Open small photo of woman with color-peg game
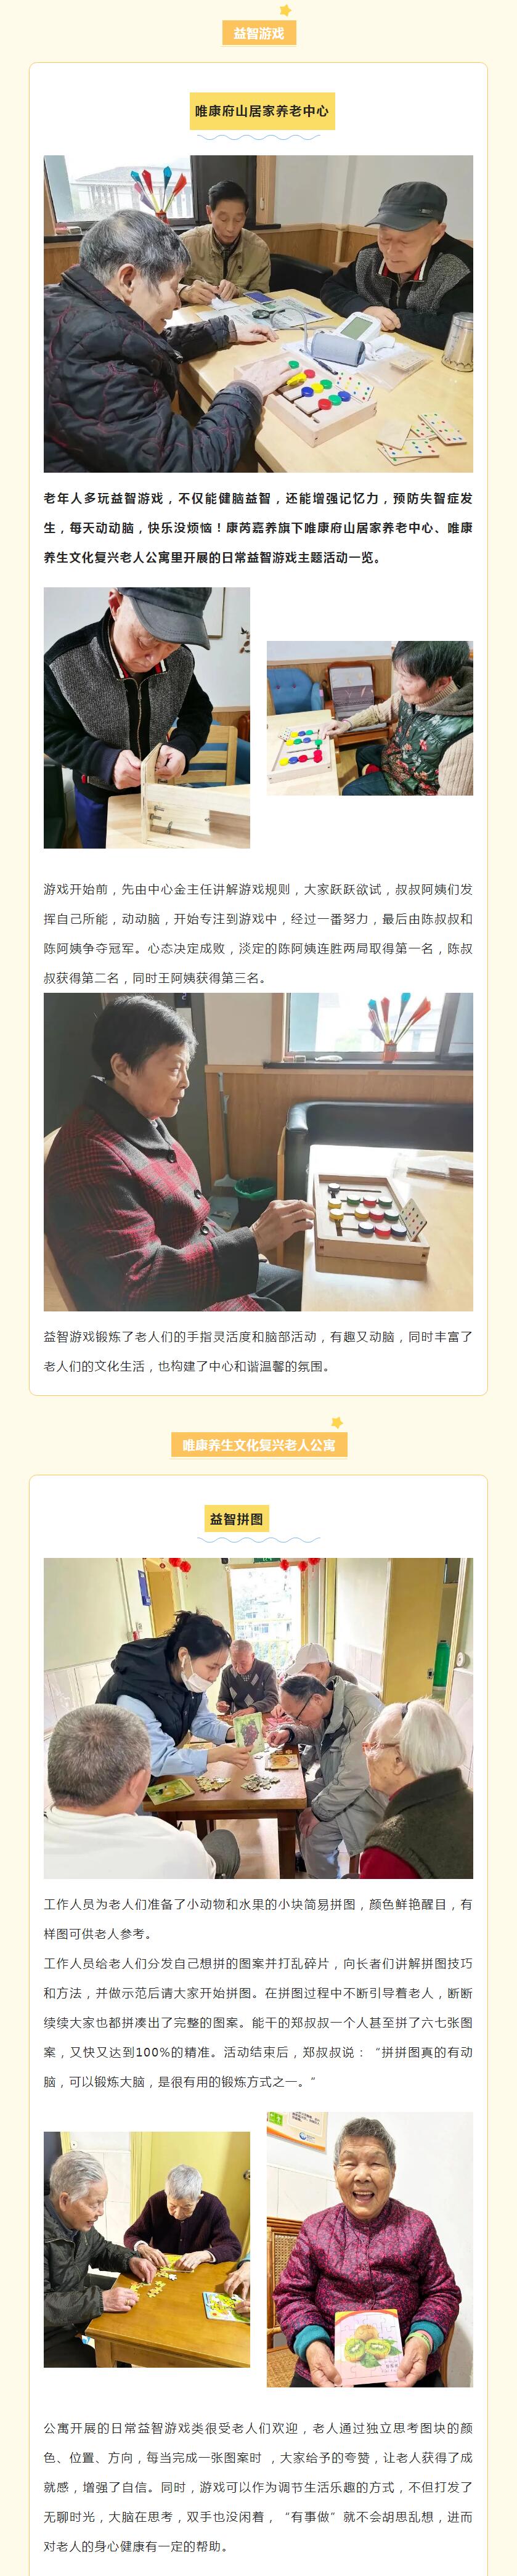This screenshot has width=517, height=2576. pyautogui.click(x=370, y=718)
